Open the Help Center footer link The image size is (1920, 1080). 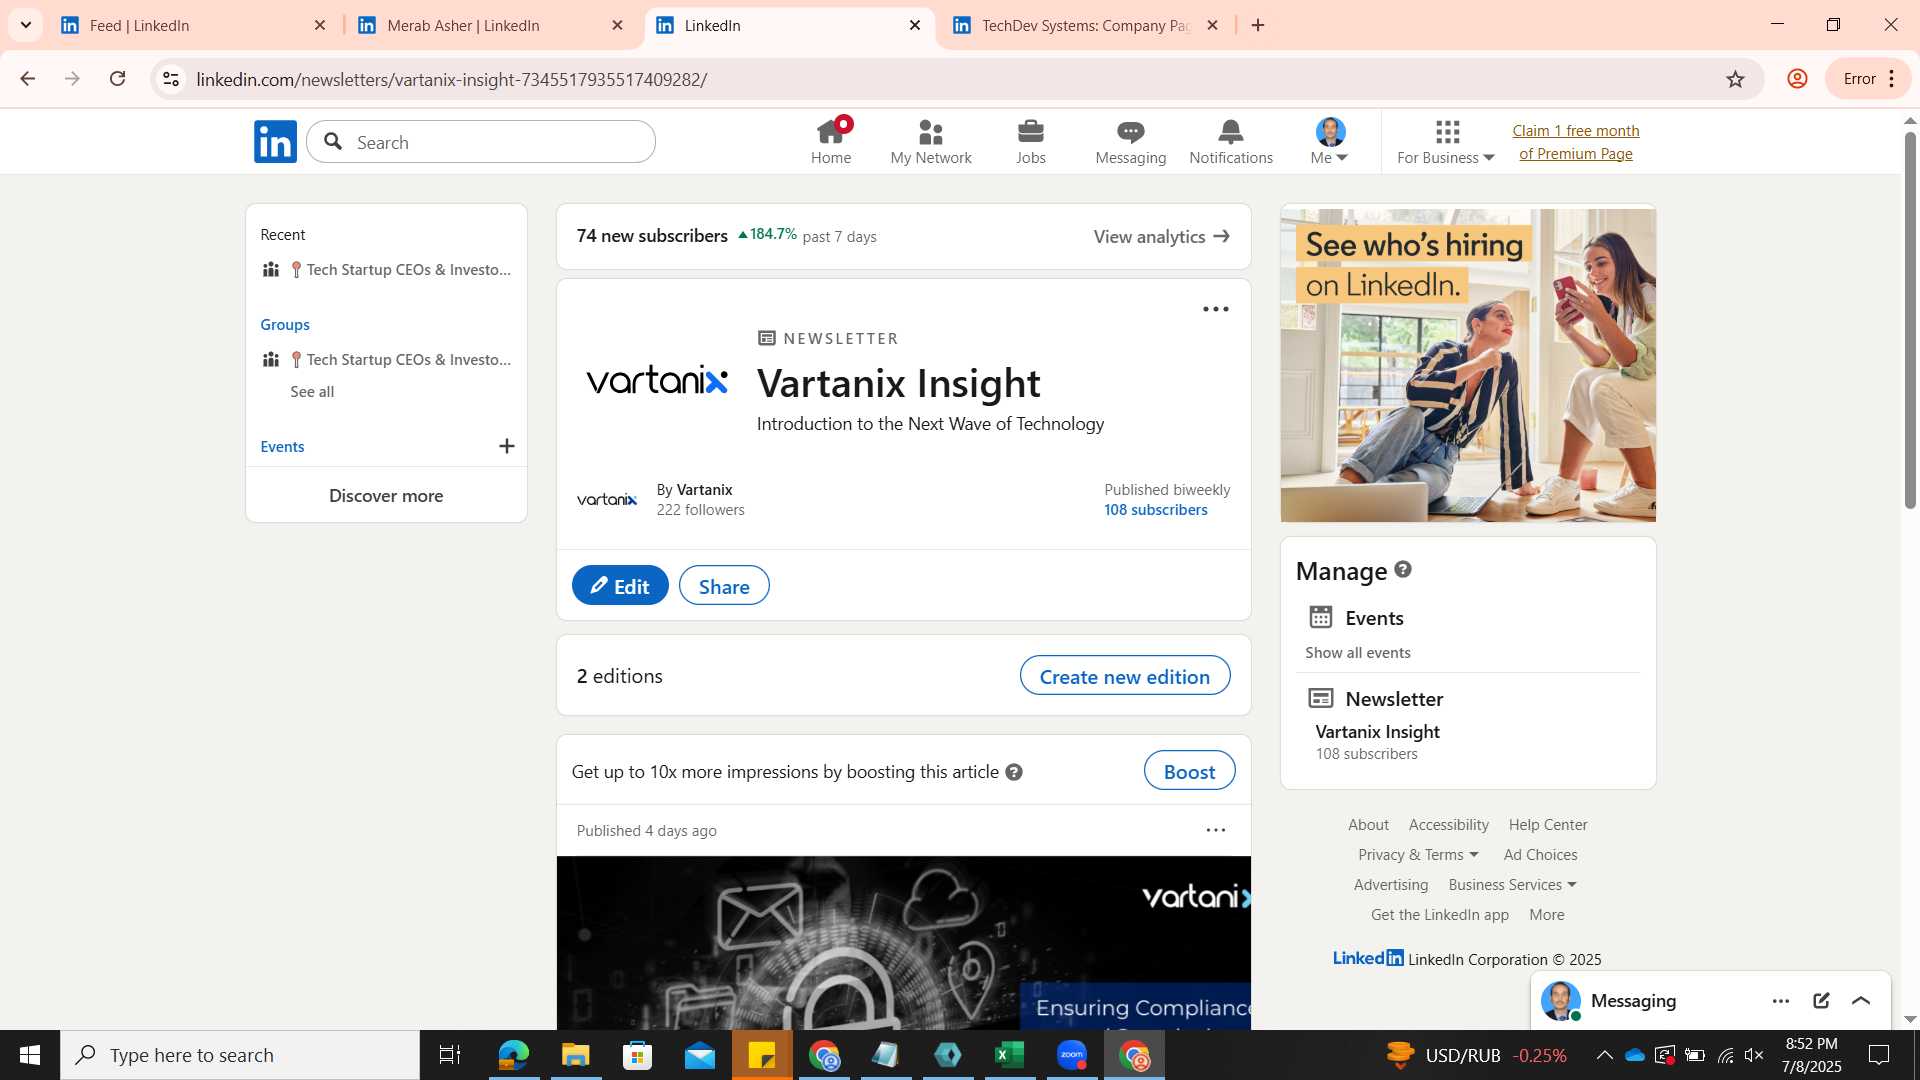(x=1548, y=825)
